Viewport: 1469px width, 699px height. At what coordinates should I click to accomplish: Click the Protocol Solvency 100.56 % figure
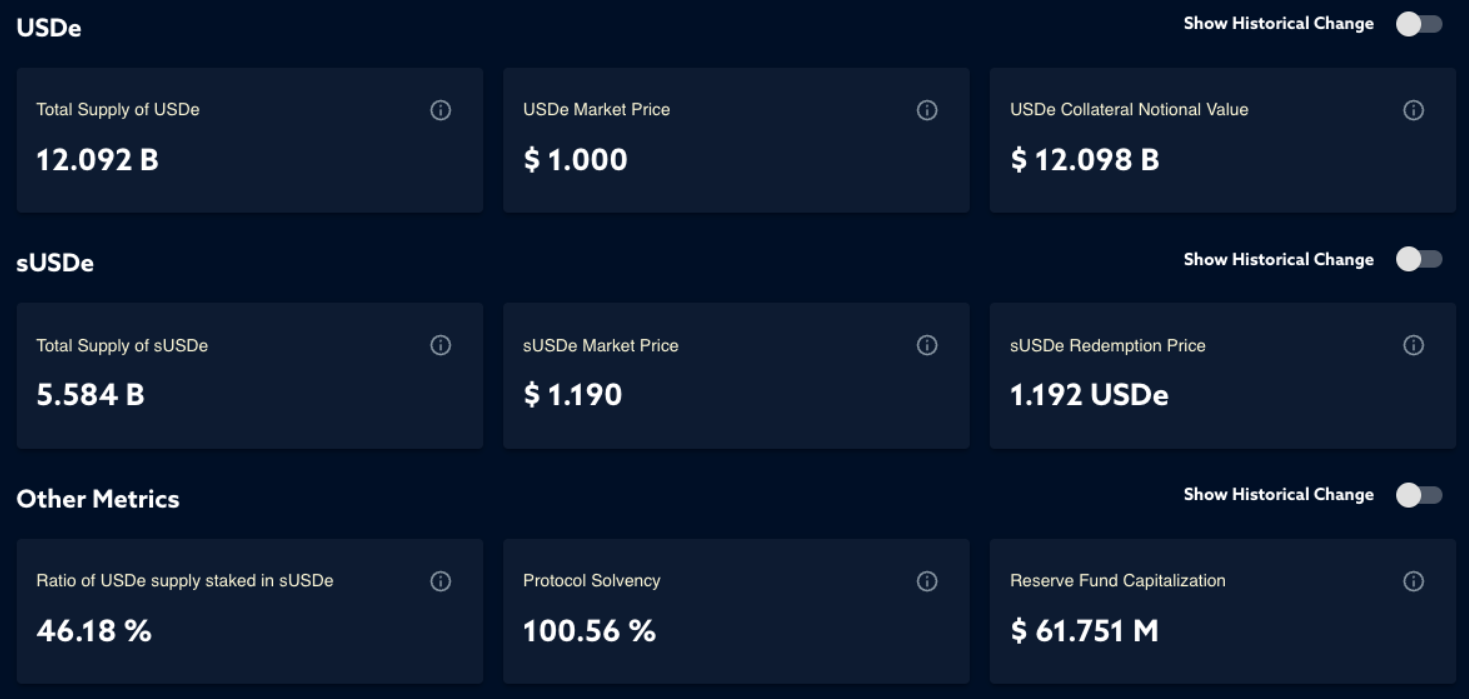point(589,631)
